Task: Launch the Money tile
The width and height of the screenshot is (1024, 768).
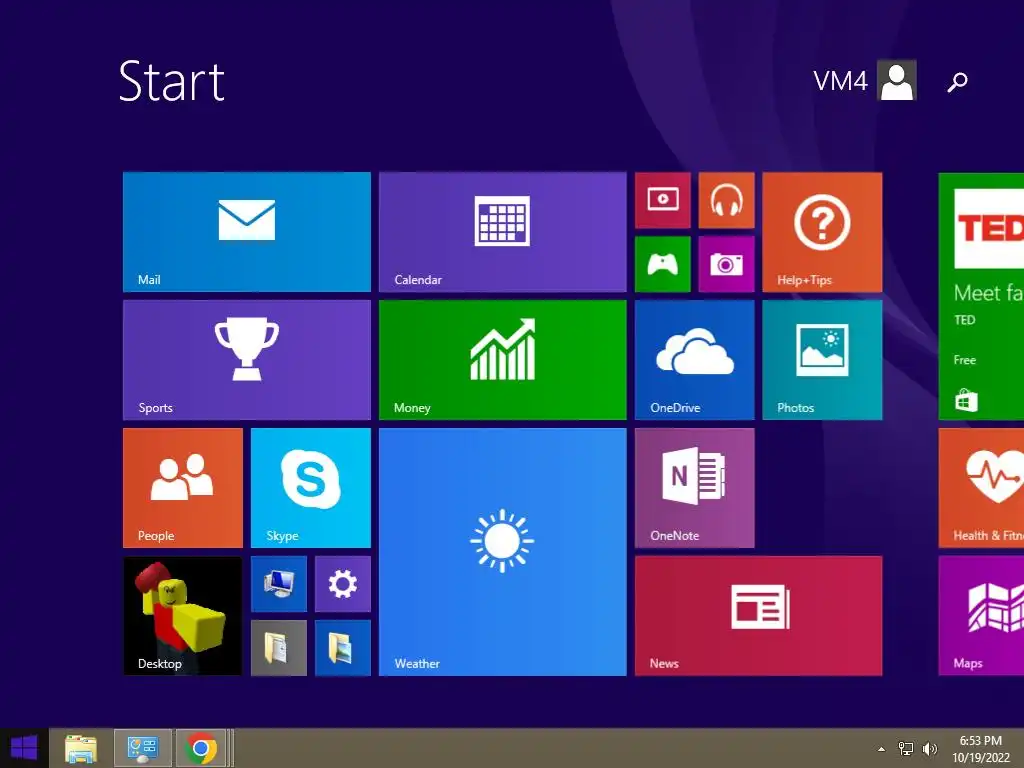Action: tap(503, 360)
